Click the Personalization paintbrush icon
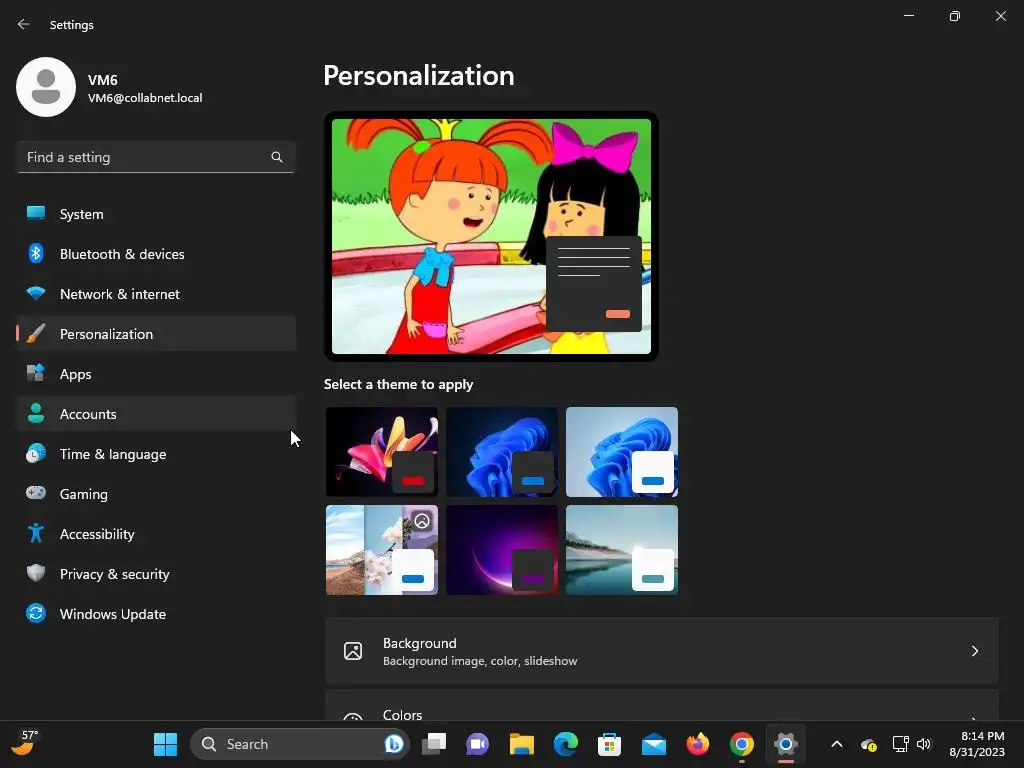This screenshot has width=1024, height=768. click(x=36, y=334)
